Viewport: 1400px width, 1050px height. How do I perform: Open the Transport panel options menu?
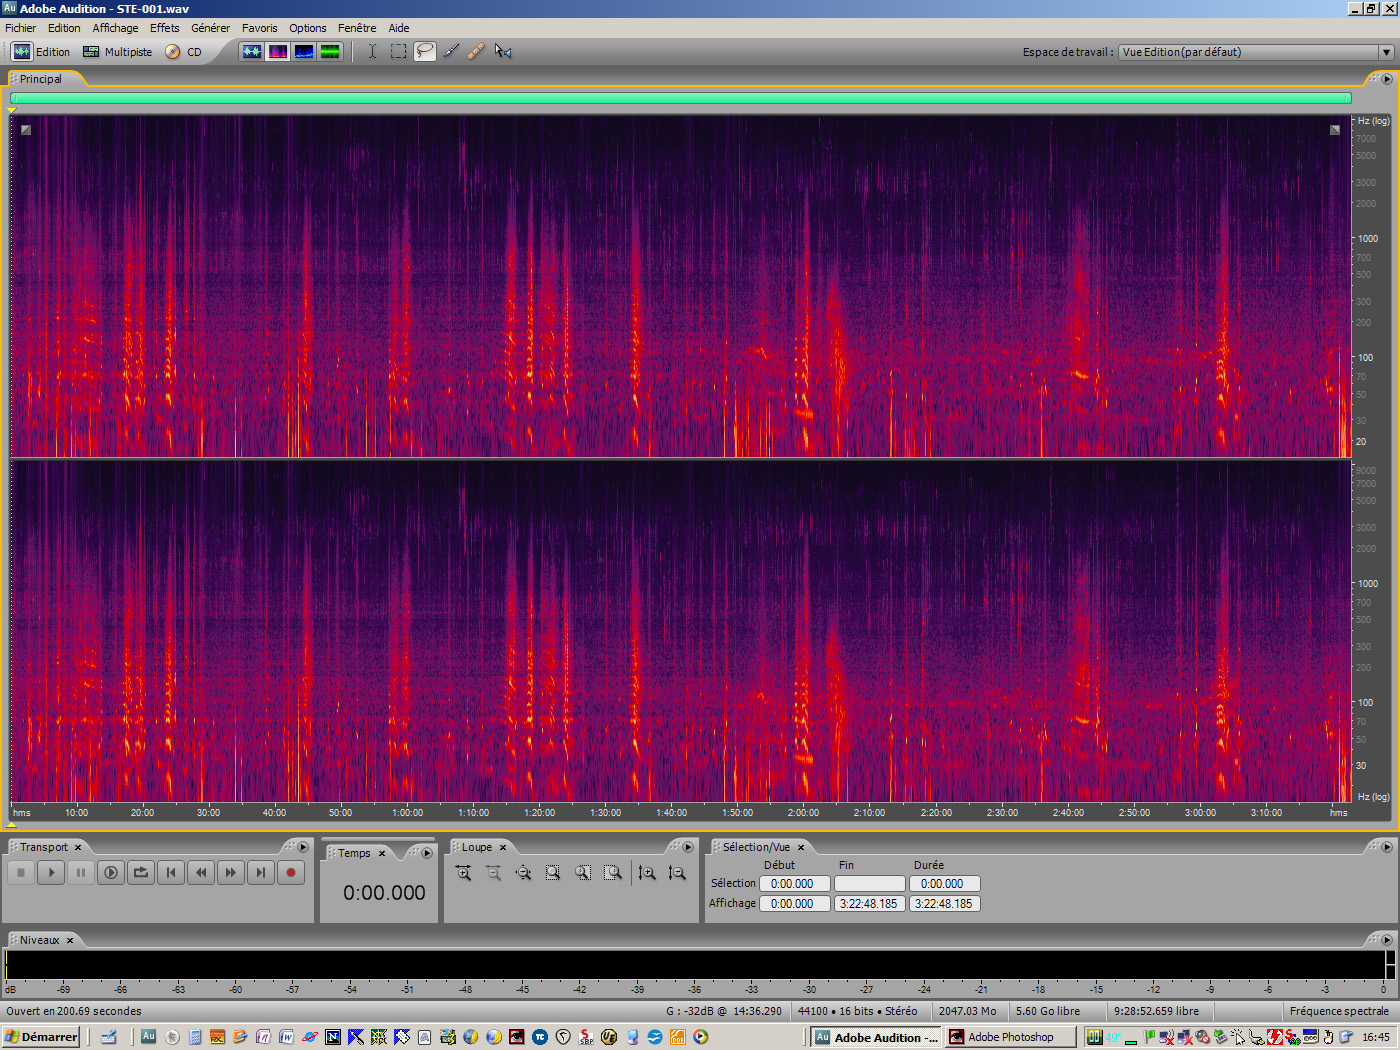pos(303,846)
